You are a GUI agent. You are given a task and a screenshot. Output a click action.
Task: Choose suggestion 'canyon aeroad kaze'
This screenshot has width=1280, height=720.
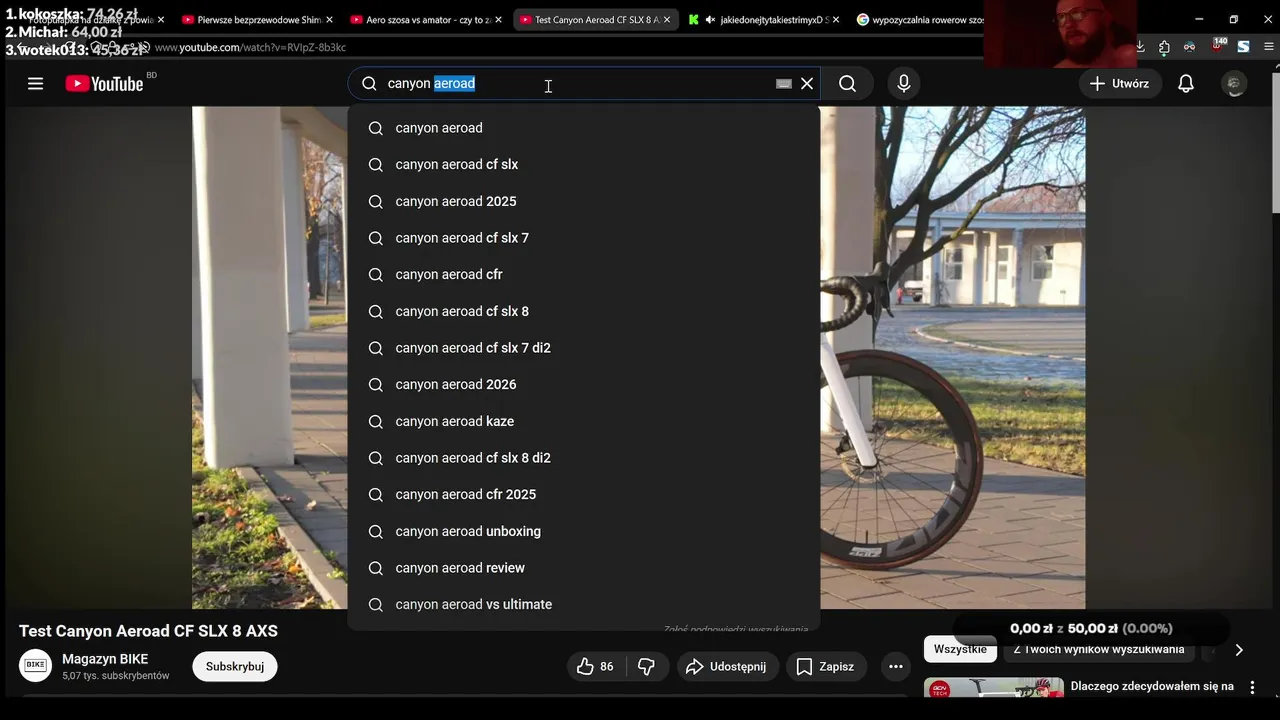[x=584, y=421]
